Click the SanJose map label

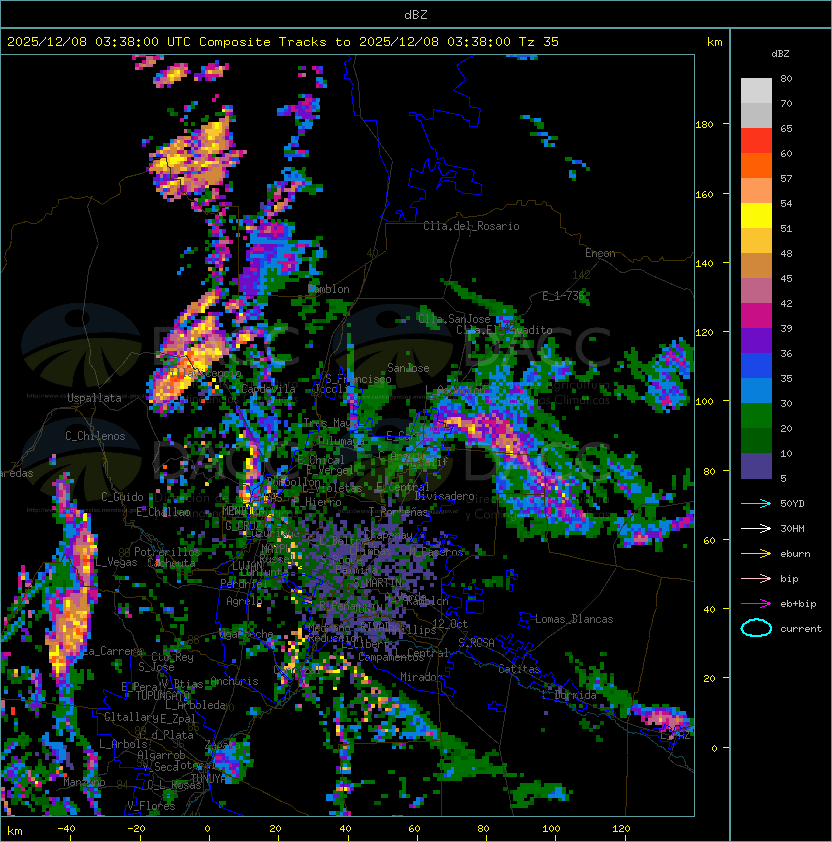pos(408,368)
